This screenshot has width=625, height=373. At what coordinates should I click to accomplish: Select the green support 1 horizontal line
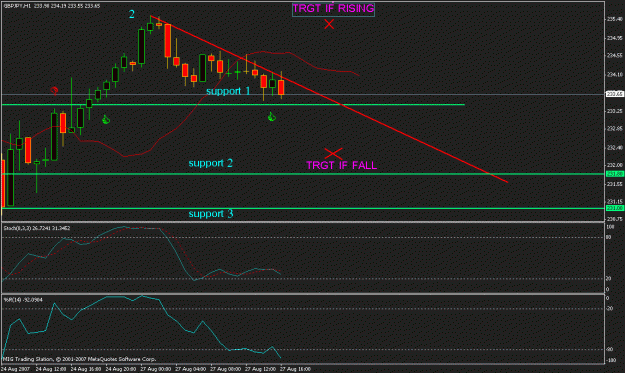point(233,105)
